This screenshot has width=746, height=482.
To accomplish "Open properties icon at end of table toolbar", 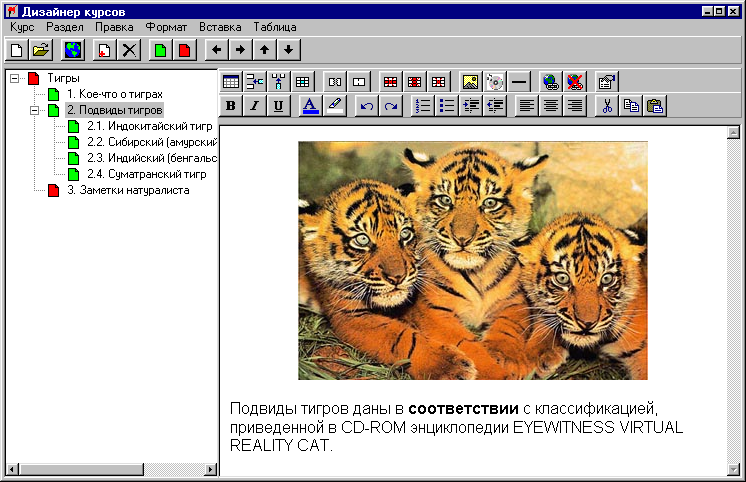I will (x=607, y=82).
